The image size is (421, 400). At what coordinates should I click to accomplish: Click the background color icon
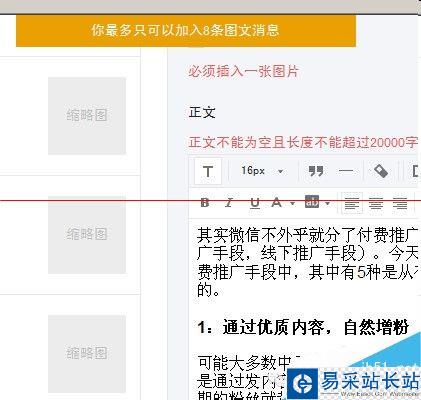(312, 202)
